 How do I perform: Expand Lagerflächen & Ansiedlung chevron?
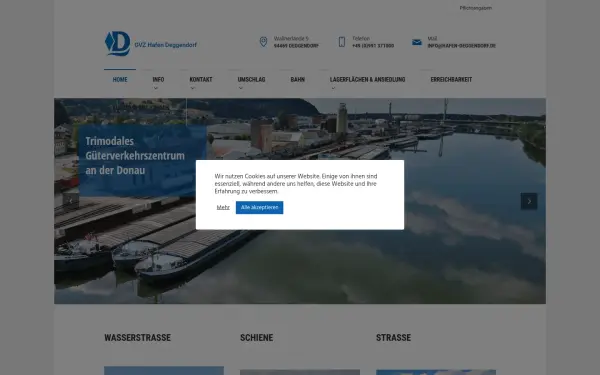click(x=333, y=88)
